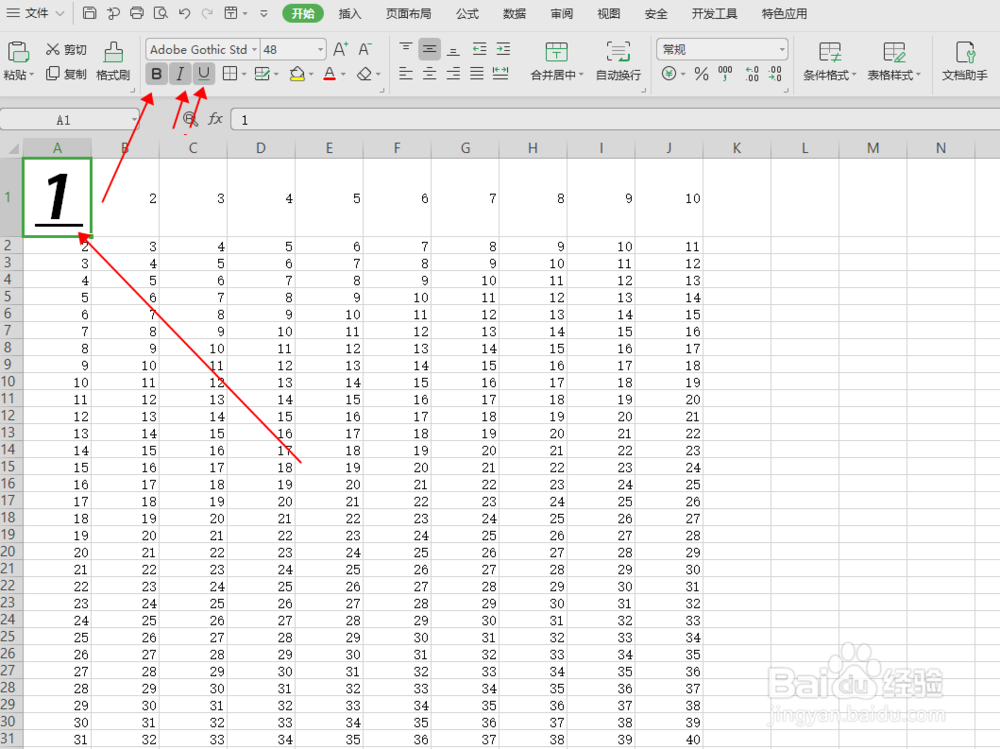Click the fx insert function icon

pos(216,119)
